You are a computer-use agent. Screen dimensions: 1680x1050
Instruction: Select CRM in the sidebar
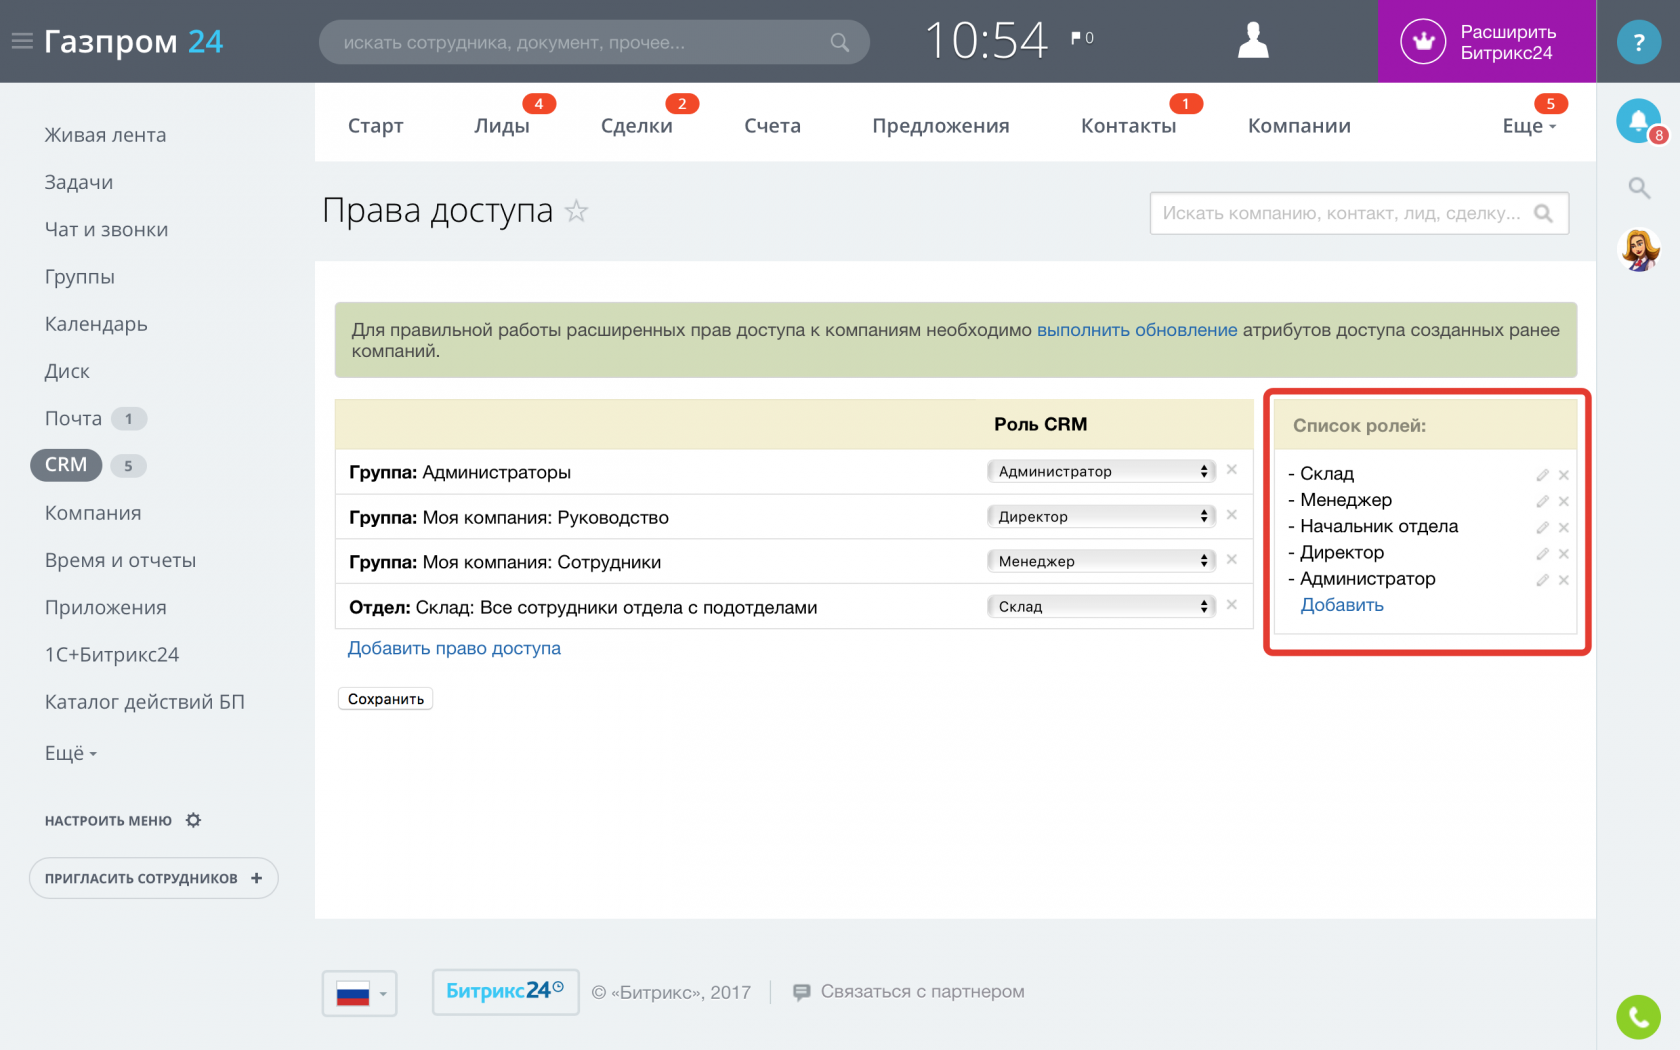(x=66, y=465)
